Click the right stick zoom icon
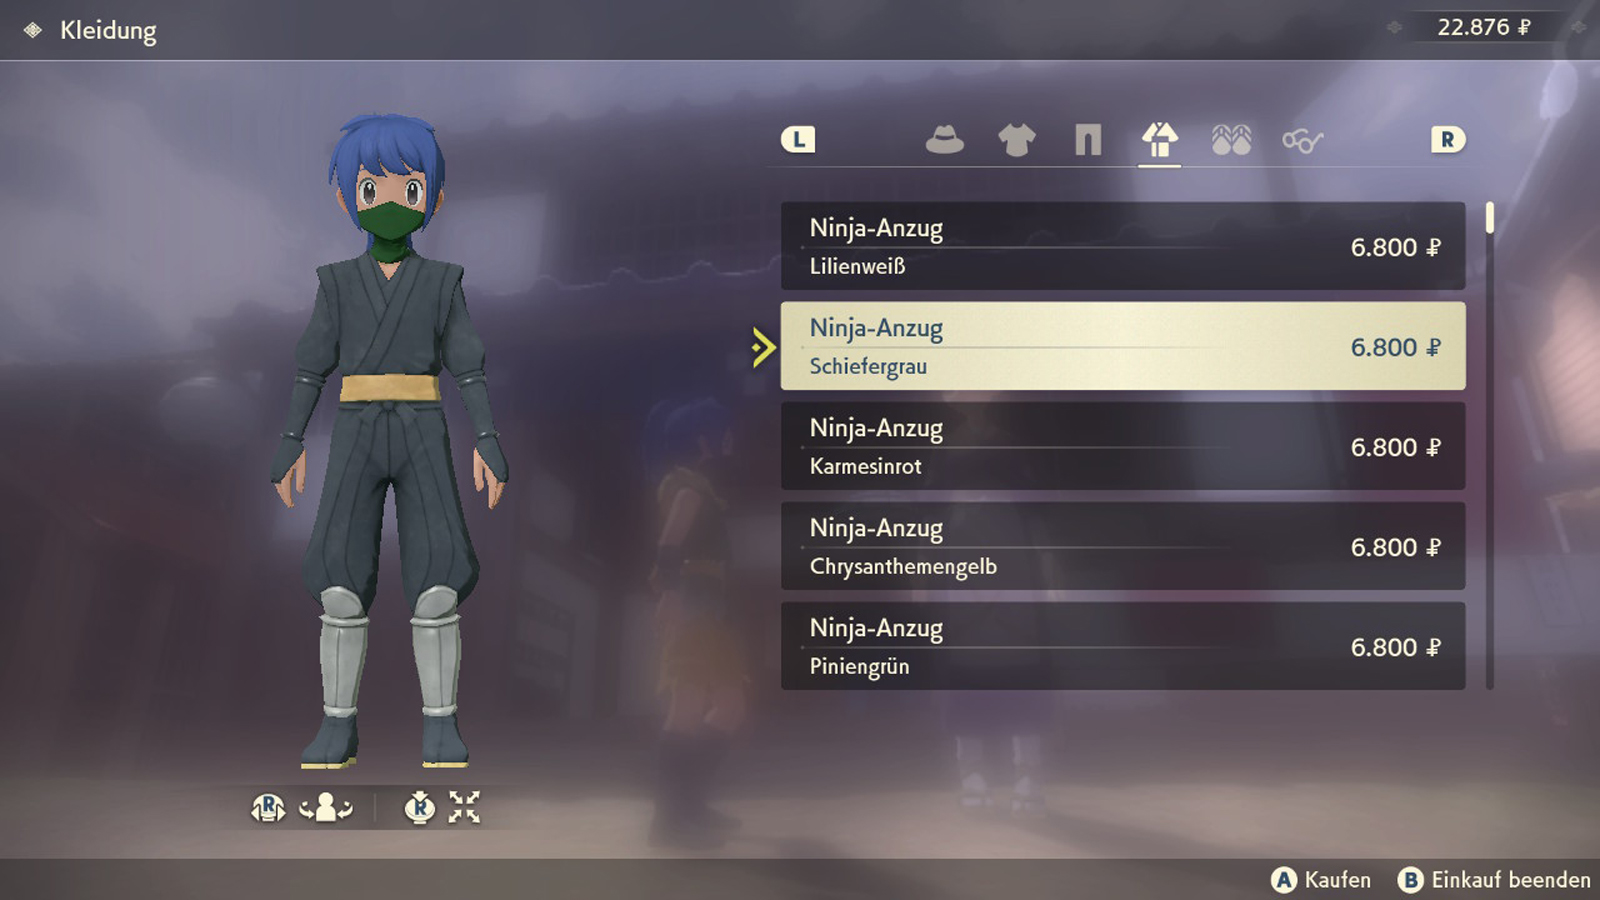The width and height of the screenshot is (1600, 900). click(x=420, y=807)
